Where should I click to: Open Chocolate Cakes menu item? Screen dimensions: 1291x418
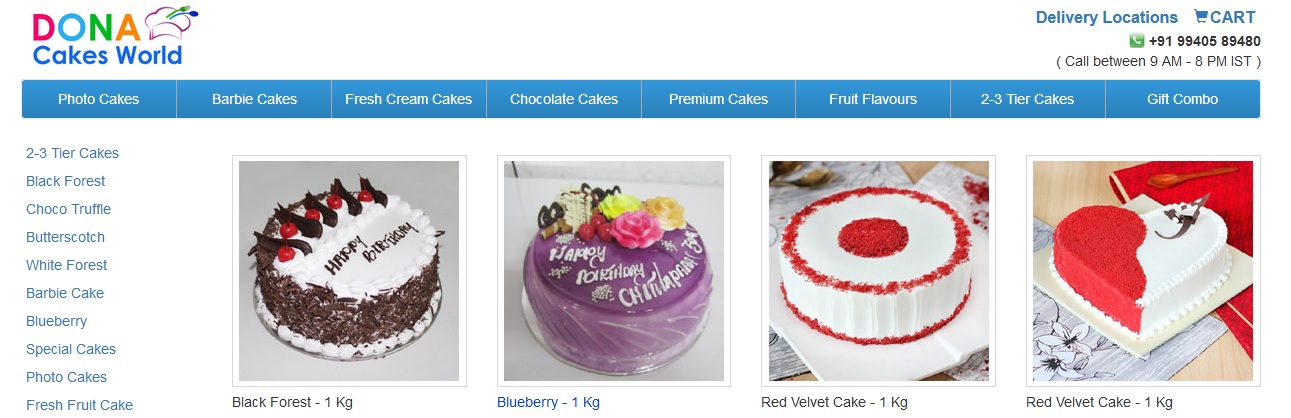[564, 99]
